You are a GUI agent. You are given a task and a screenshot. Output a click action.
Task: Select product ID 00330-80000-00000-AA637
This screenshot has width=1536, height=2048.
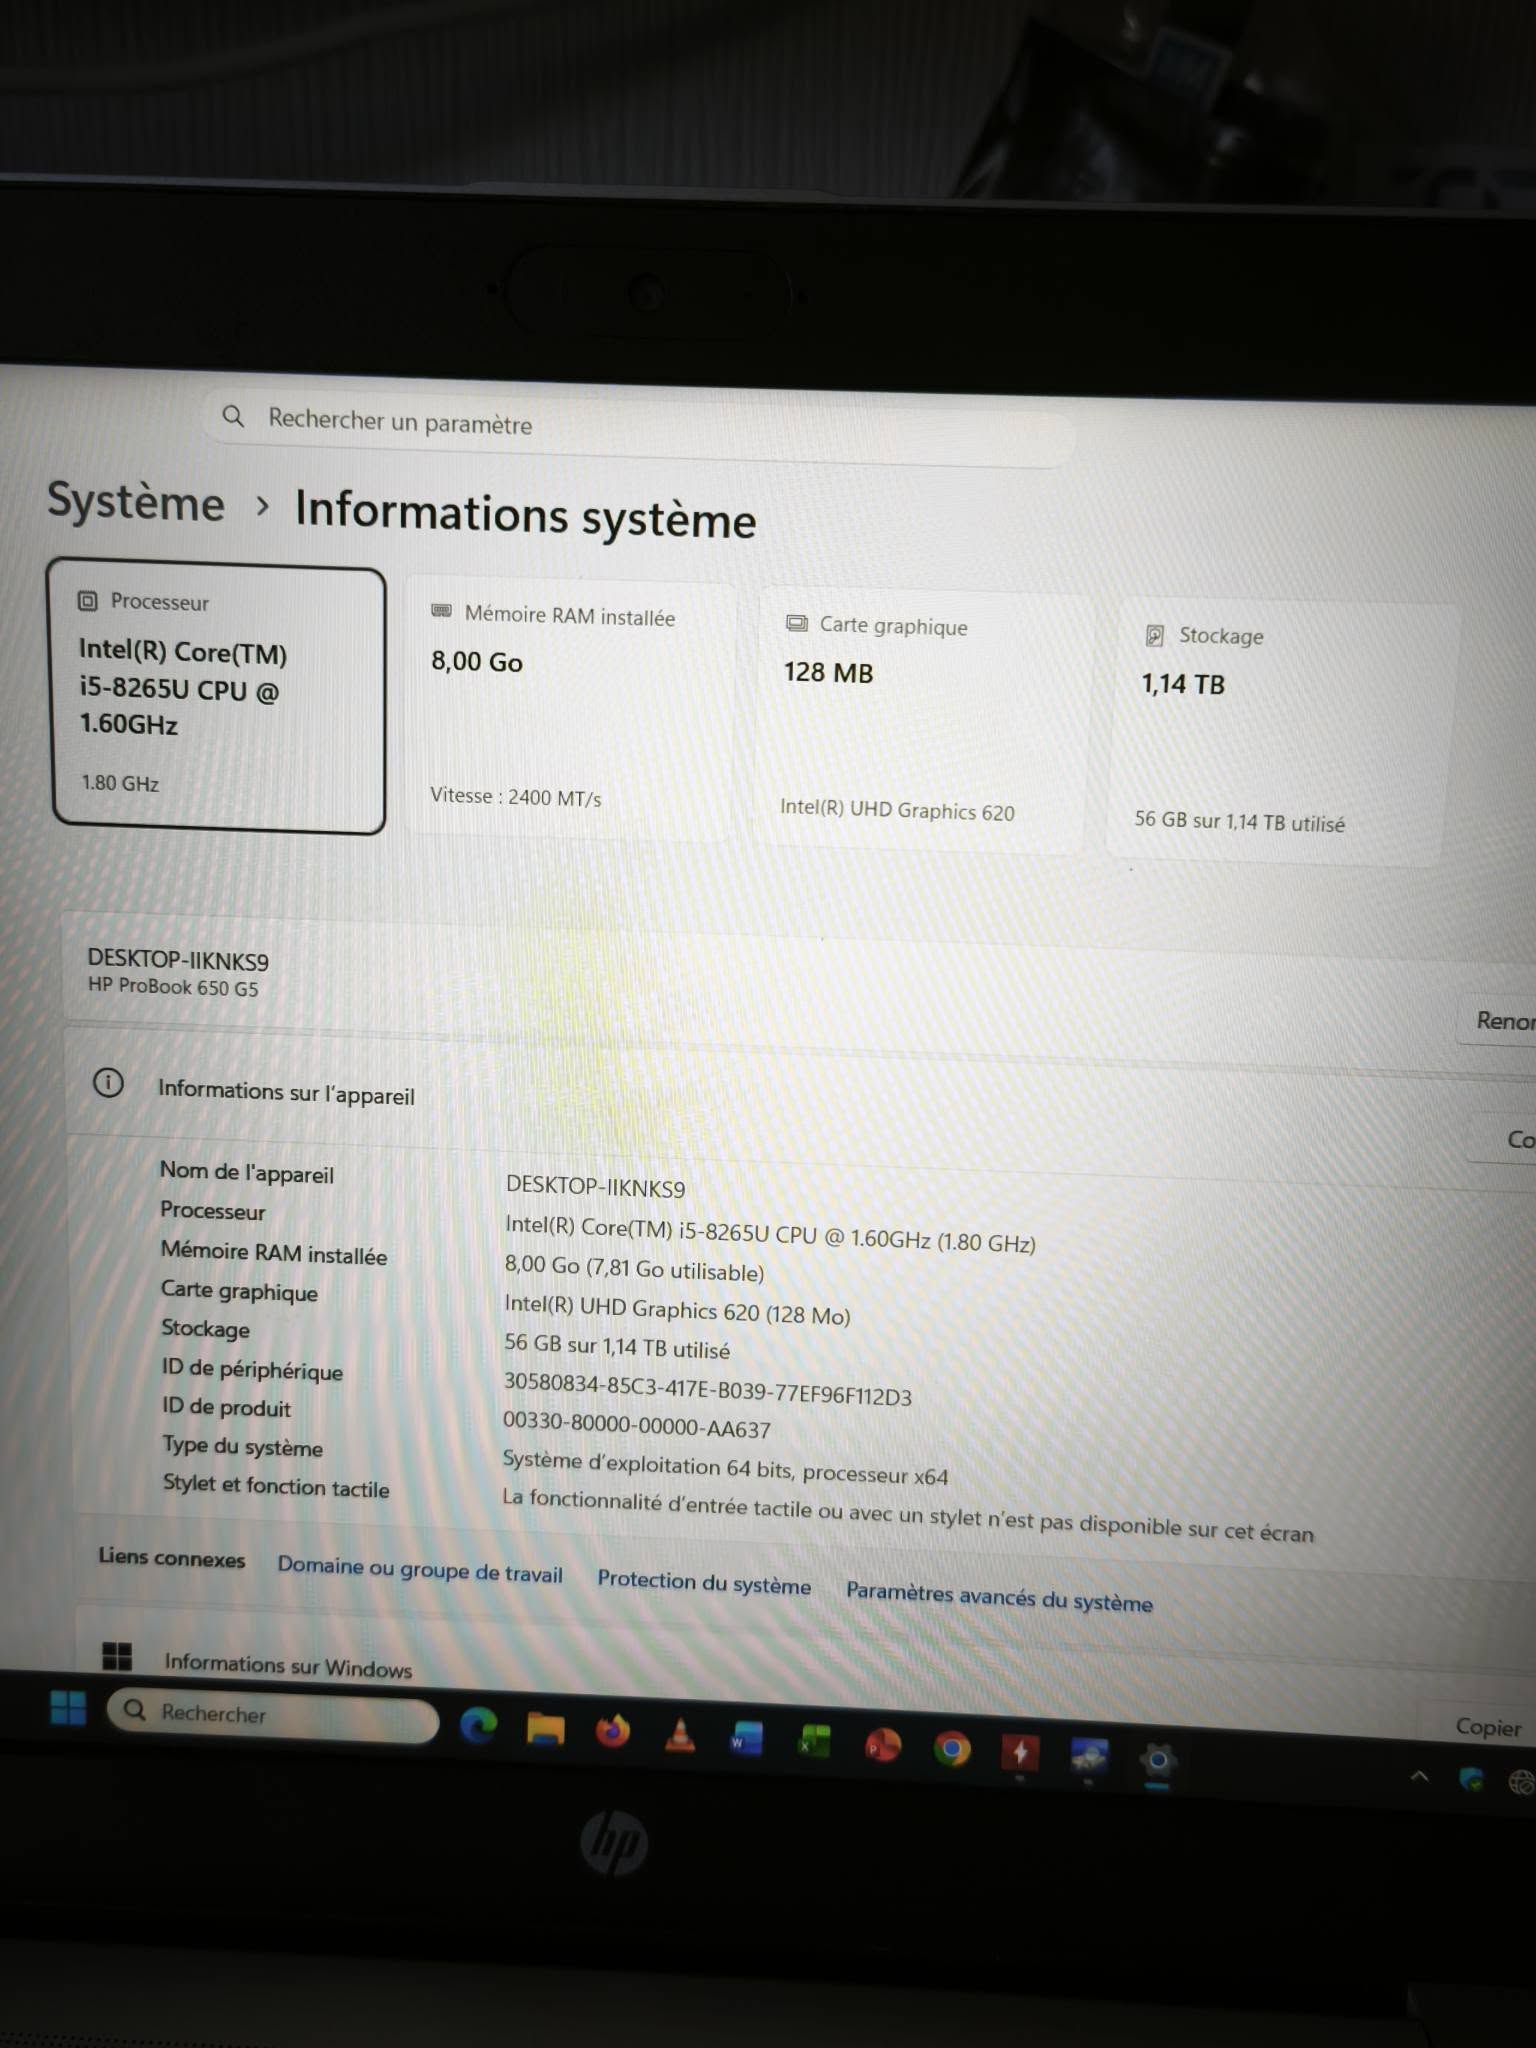click(636, 1425)
